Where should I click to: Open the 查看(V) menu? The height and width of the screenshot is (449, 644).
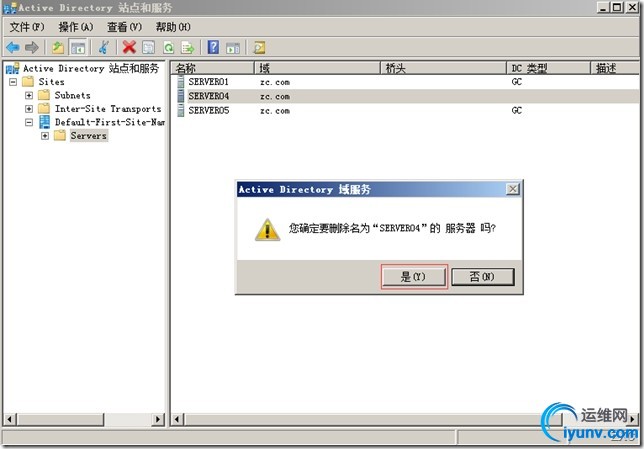point(124,27)
